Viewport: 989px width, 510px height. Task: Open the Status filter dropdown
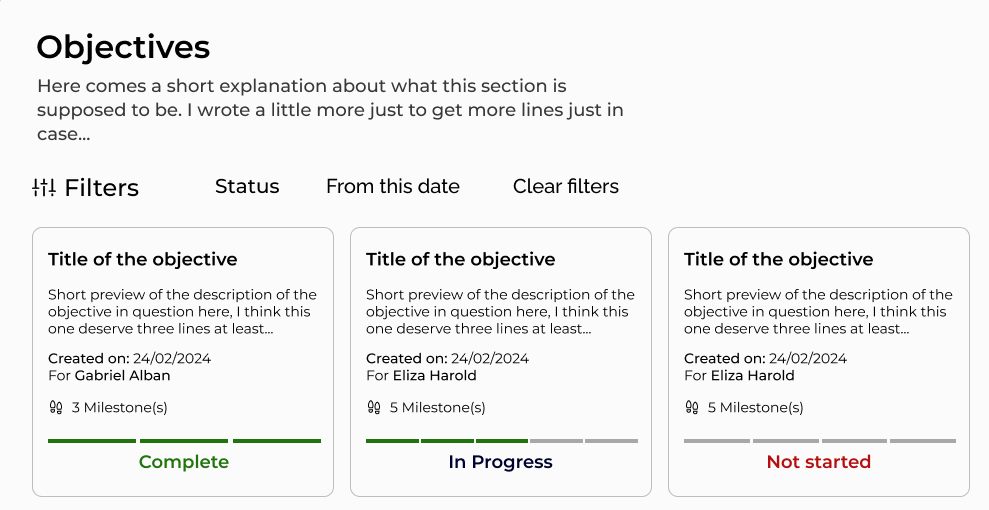click(x=247, y=187)
